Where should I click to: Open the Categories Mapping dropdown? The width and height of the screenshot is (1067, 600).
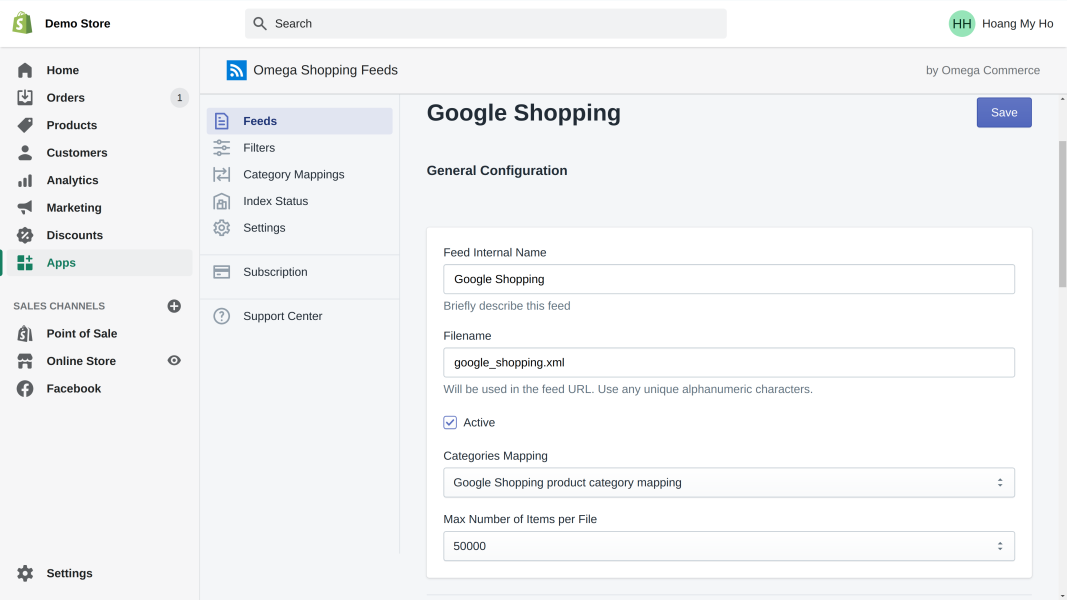point(729,482)
